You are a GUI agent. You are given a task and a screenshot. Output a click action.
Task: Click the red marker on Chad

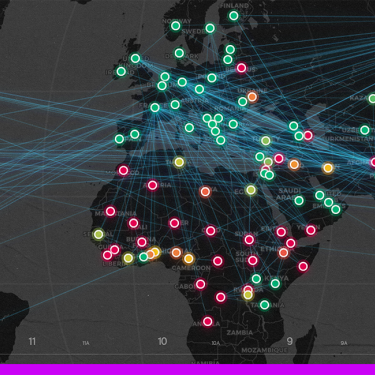(x=210, y=230)
